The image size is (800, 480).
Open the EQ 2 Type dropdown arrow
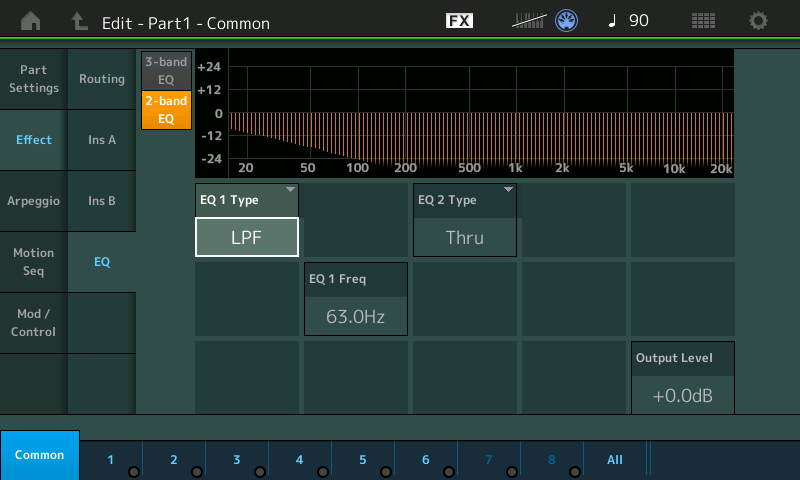(508, 190)
